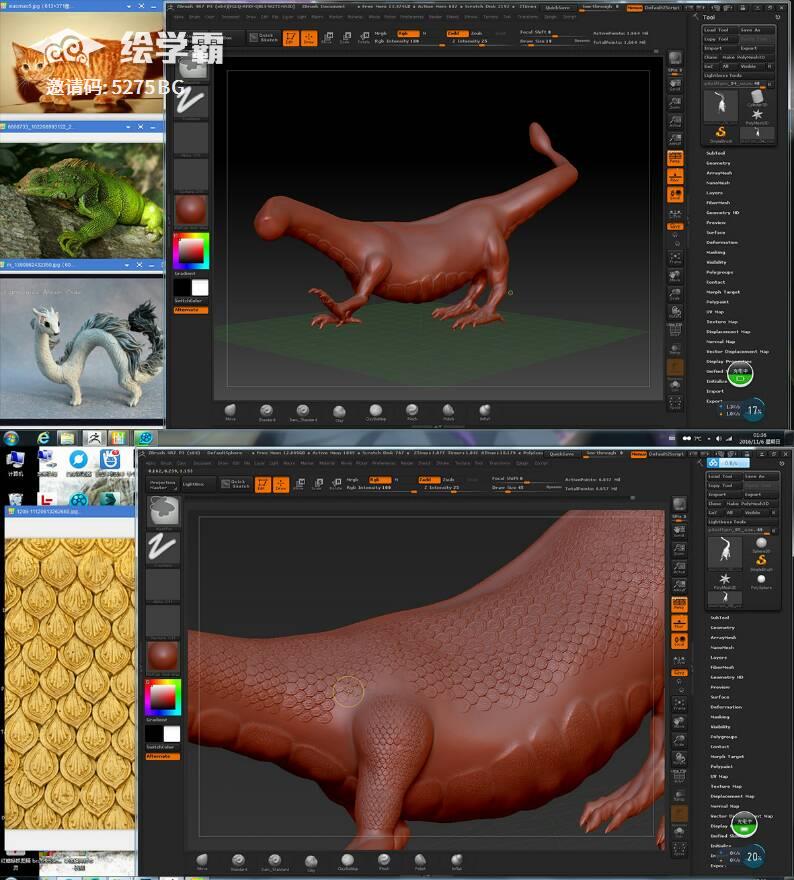
Task: Choose ClayBuildup brush in upper ZBrush bottom shelf
Action: coord(375,412)
